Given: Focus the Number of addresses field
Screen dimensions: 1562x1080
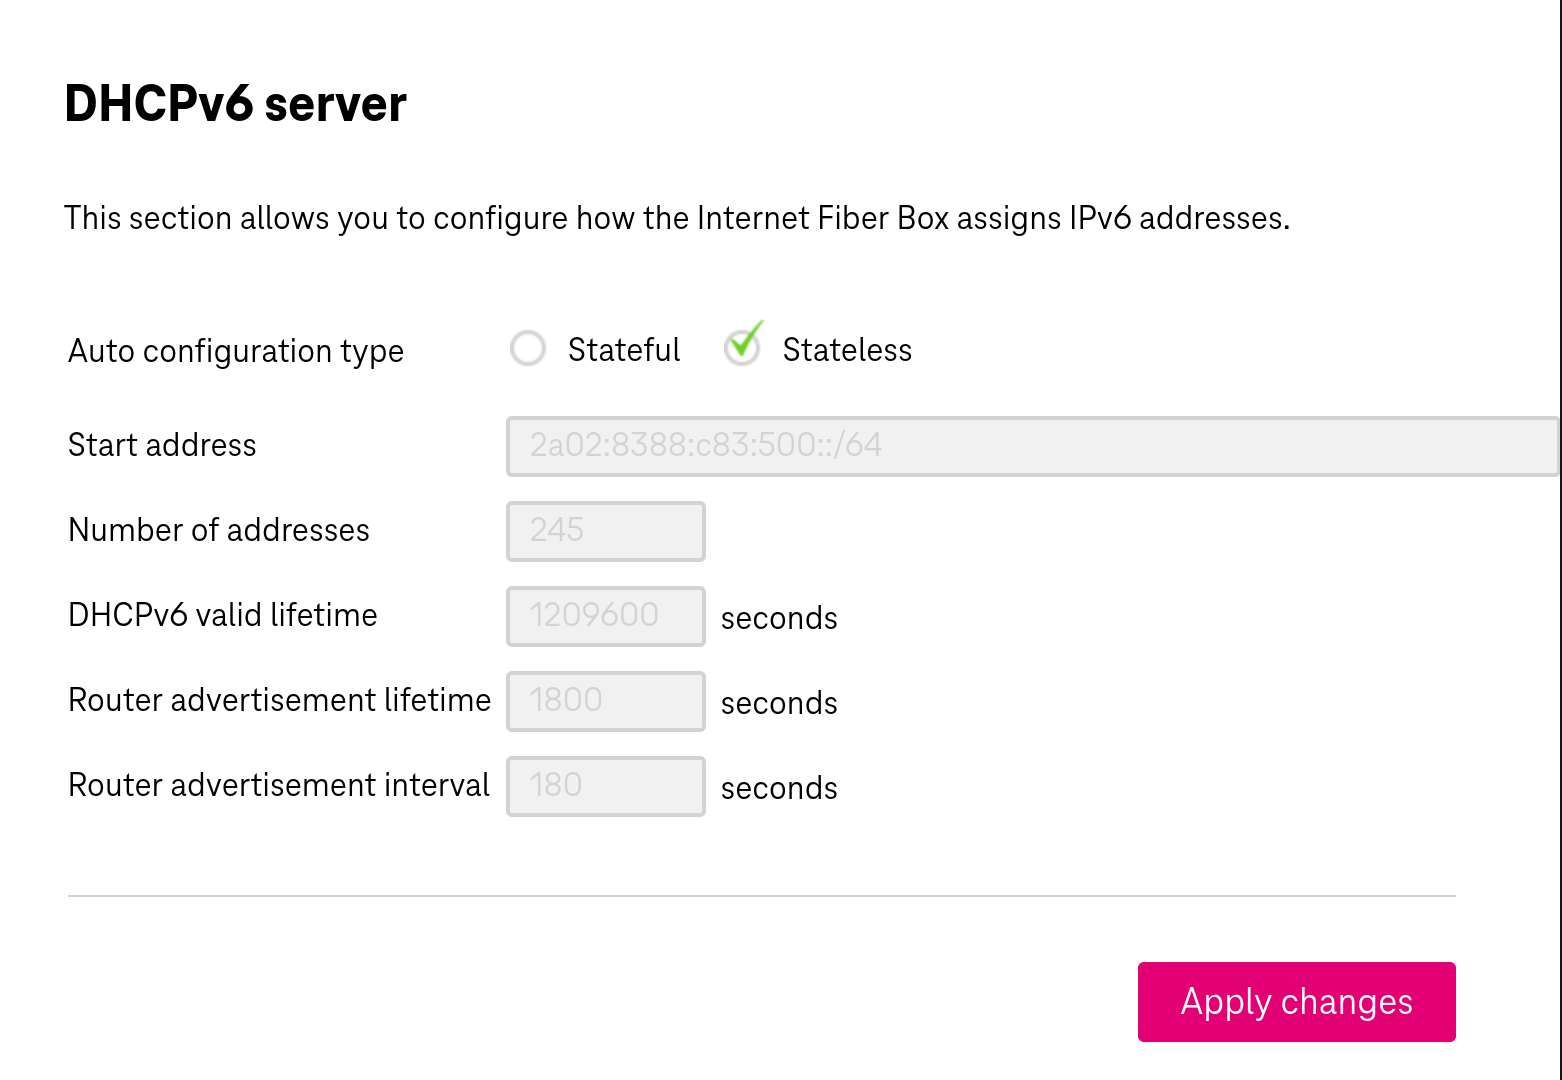Looking at the screenshot, I should tap(606, 531).
